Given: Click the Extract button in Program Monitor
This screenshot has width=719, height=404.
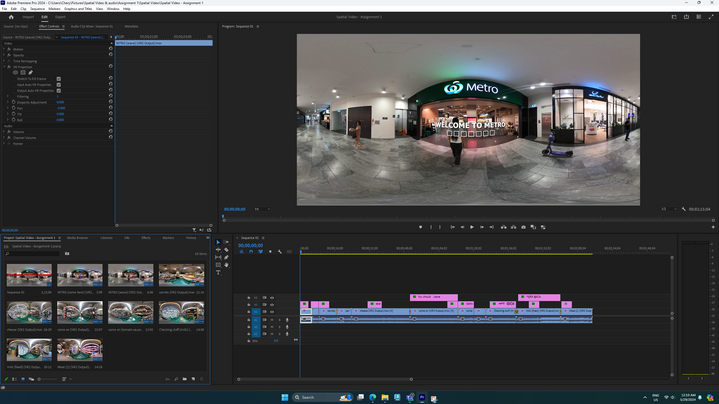Looking at the screenshot, I should point(514,227).
